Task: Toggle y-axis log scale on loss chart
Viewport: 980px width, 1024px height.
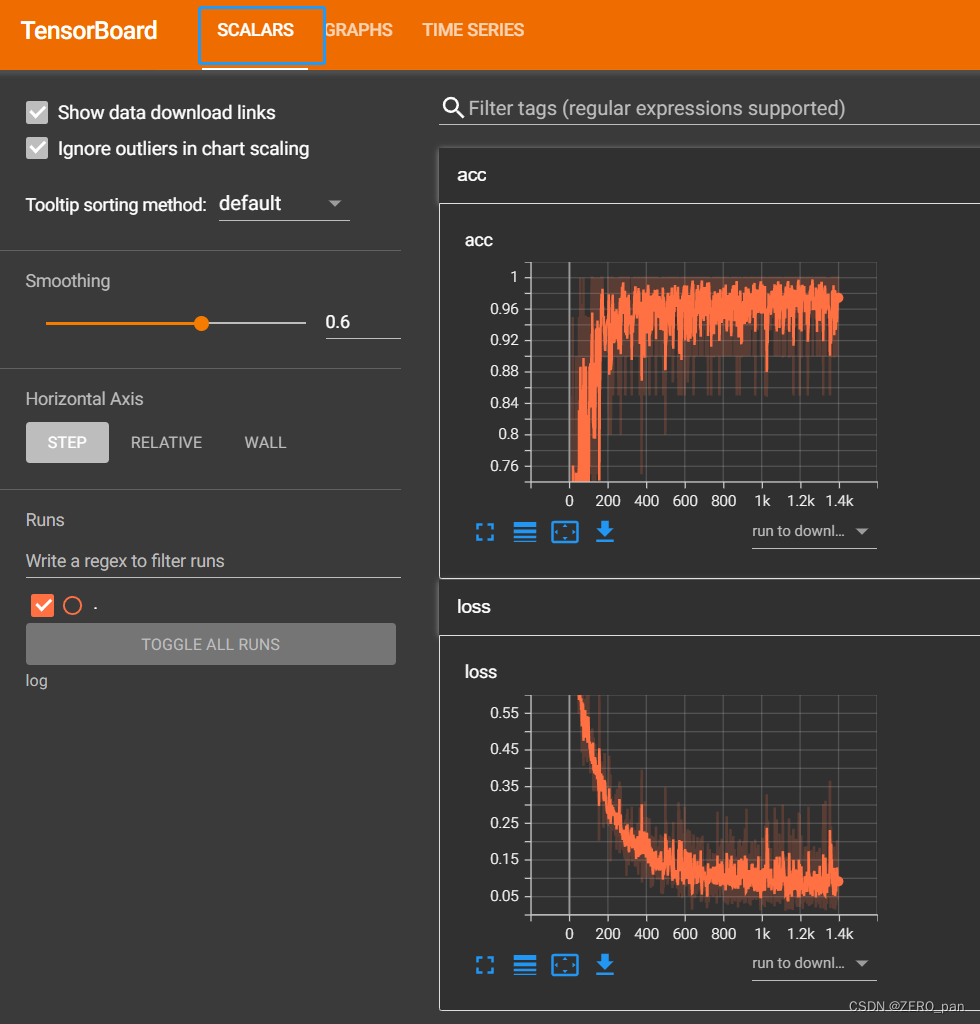Action: click(524, 965)
